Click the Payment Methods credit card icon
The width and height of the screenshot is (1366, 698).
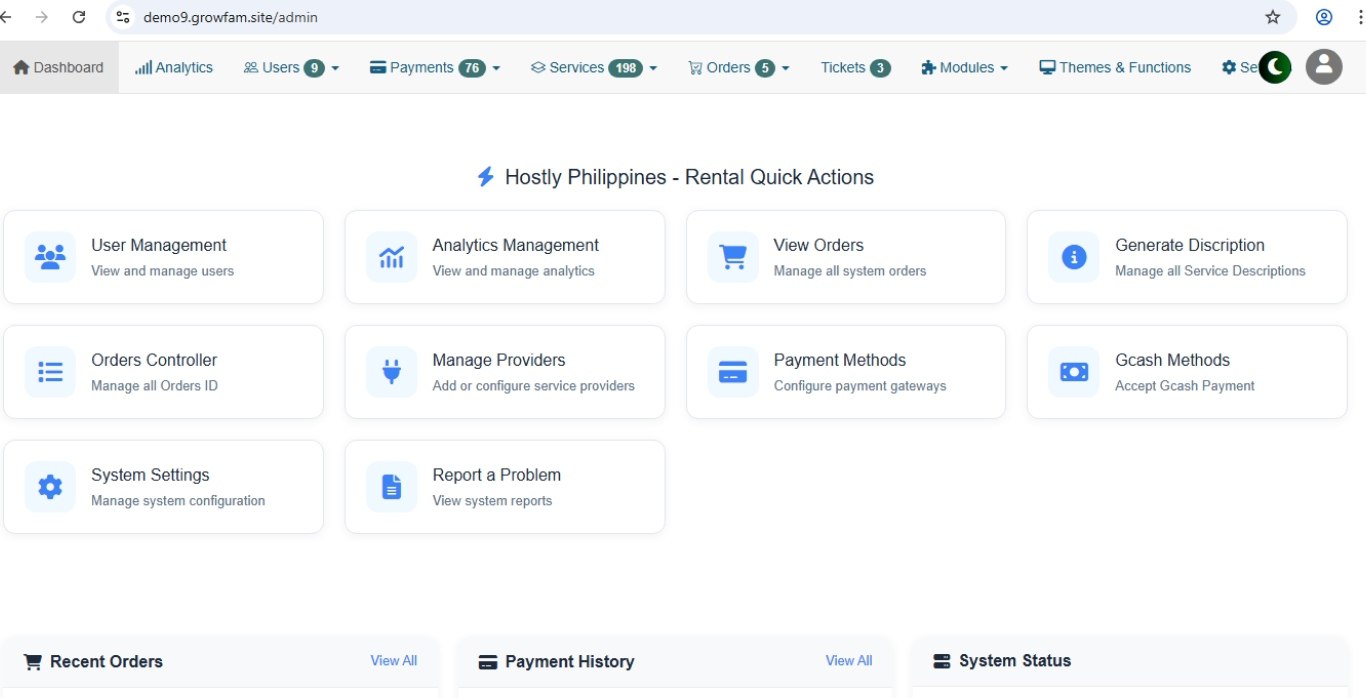point(733,372)
